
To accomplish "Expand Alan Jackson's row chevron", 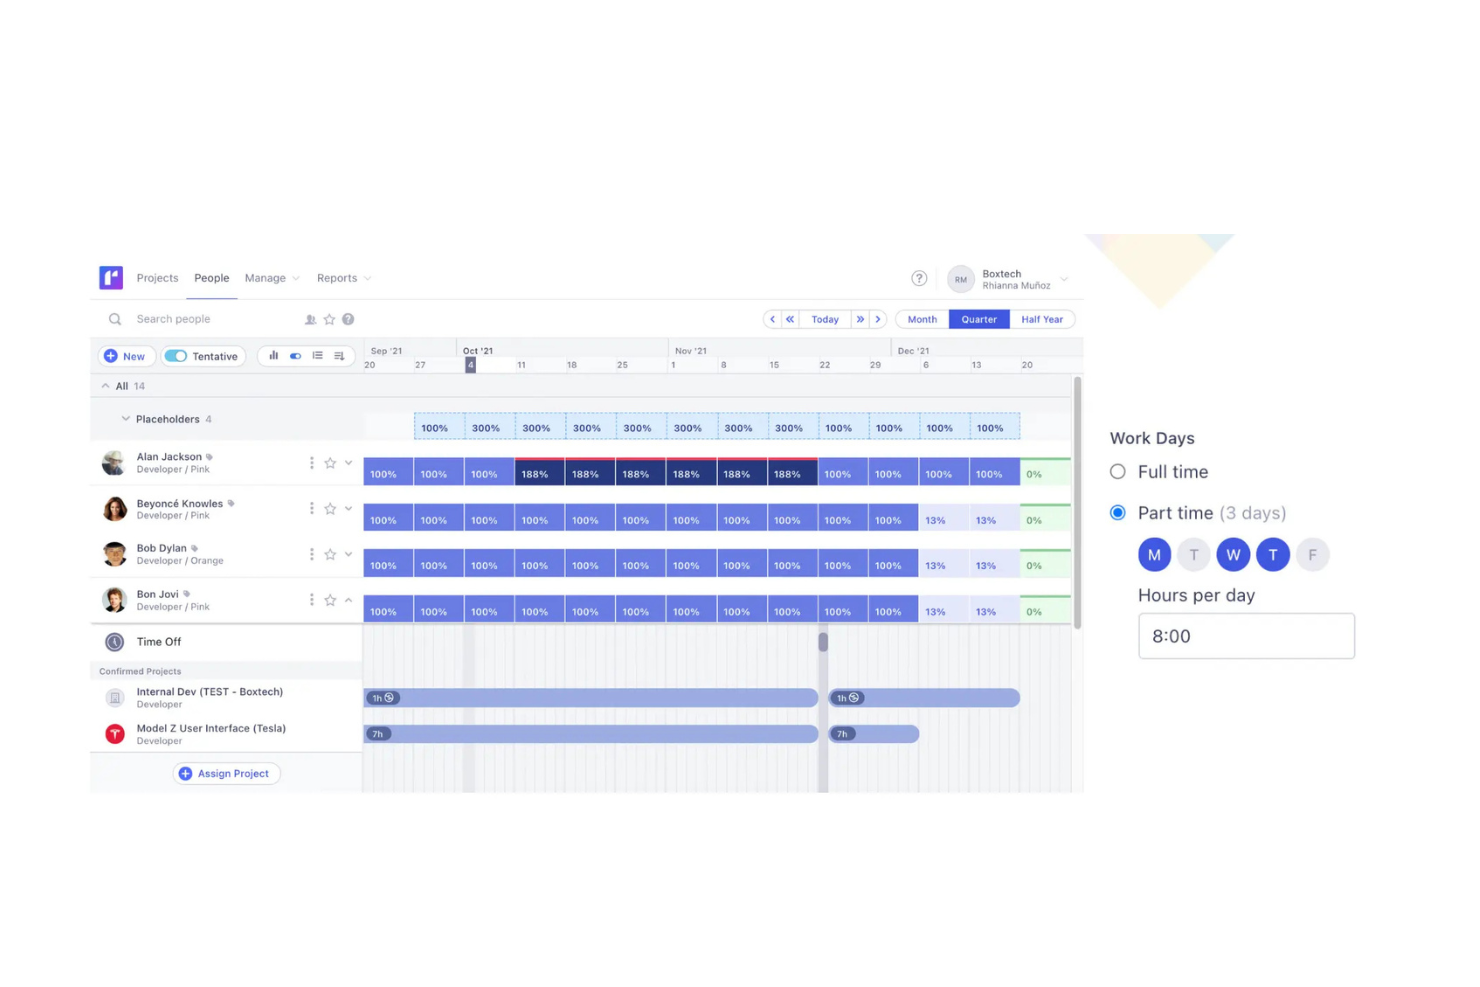I will (x=348, y=463).
